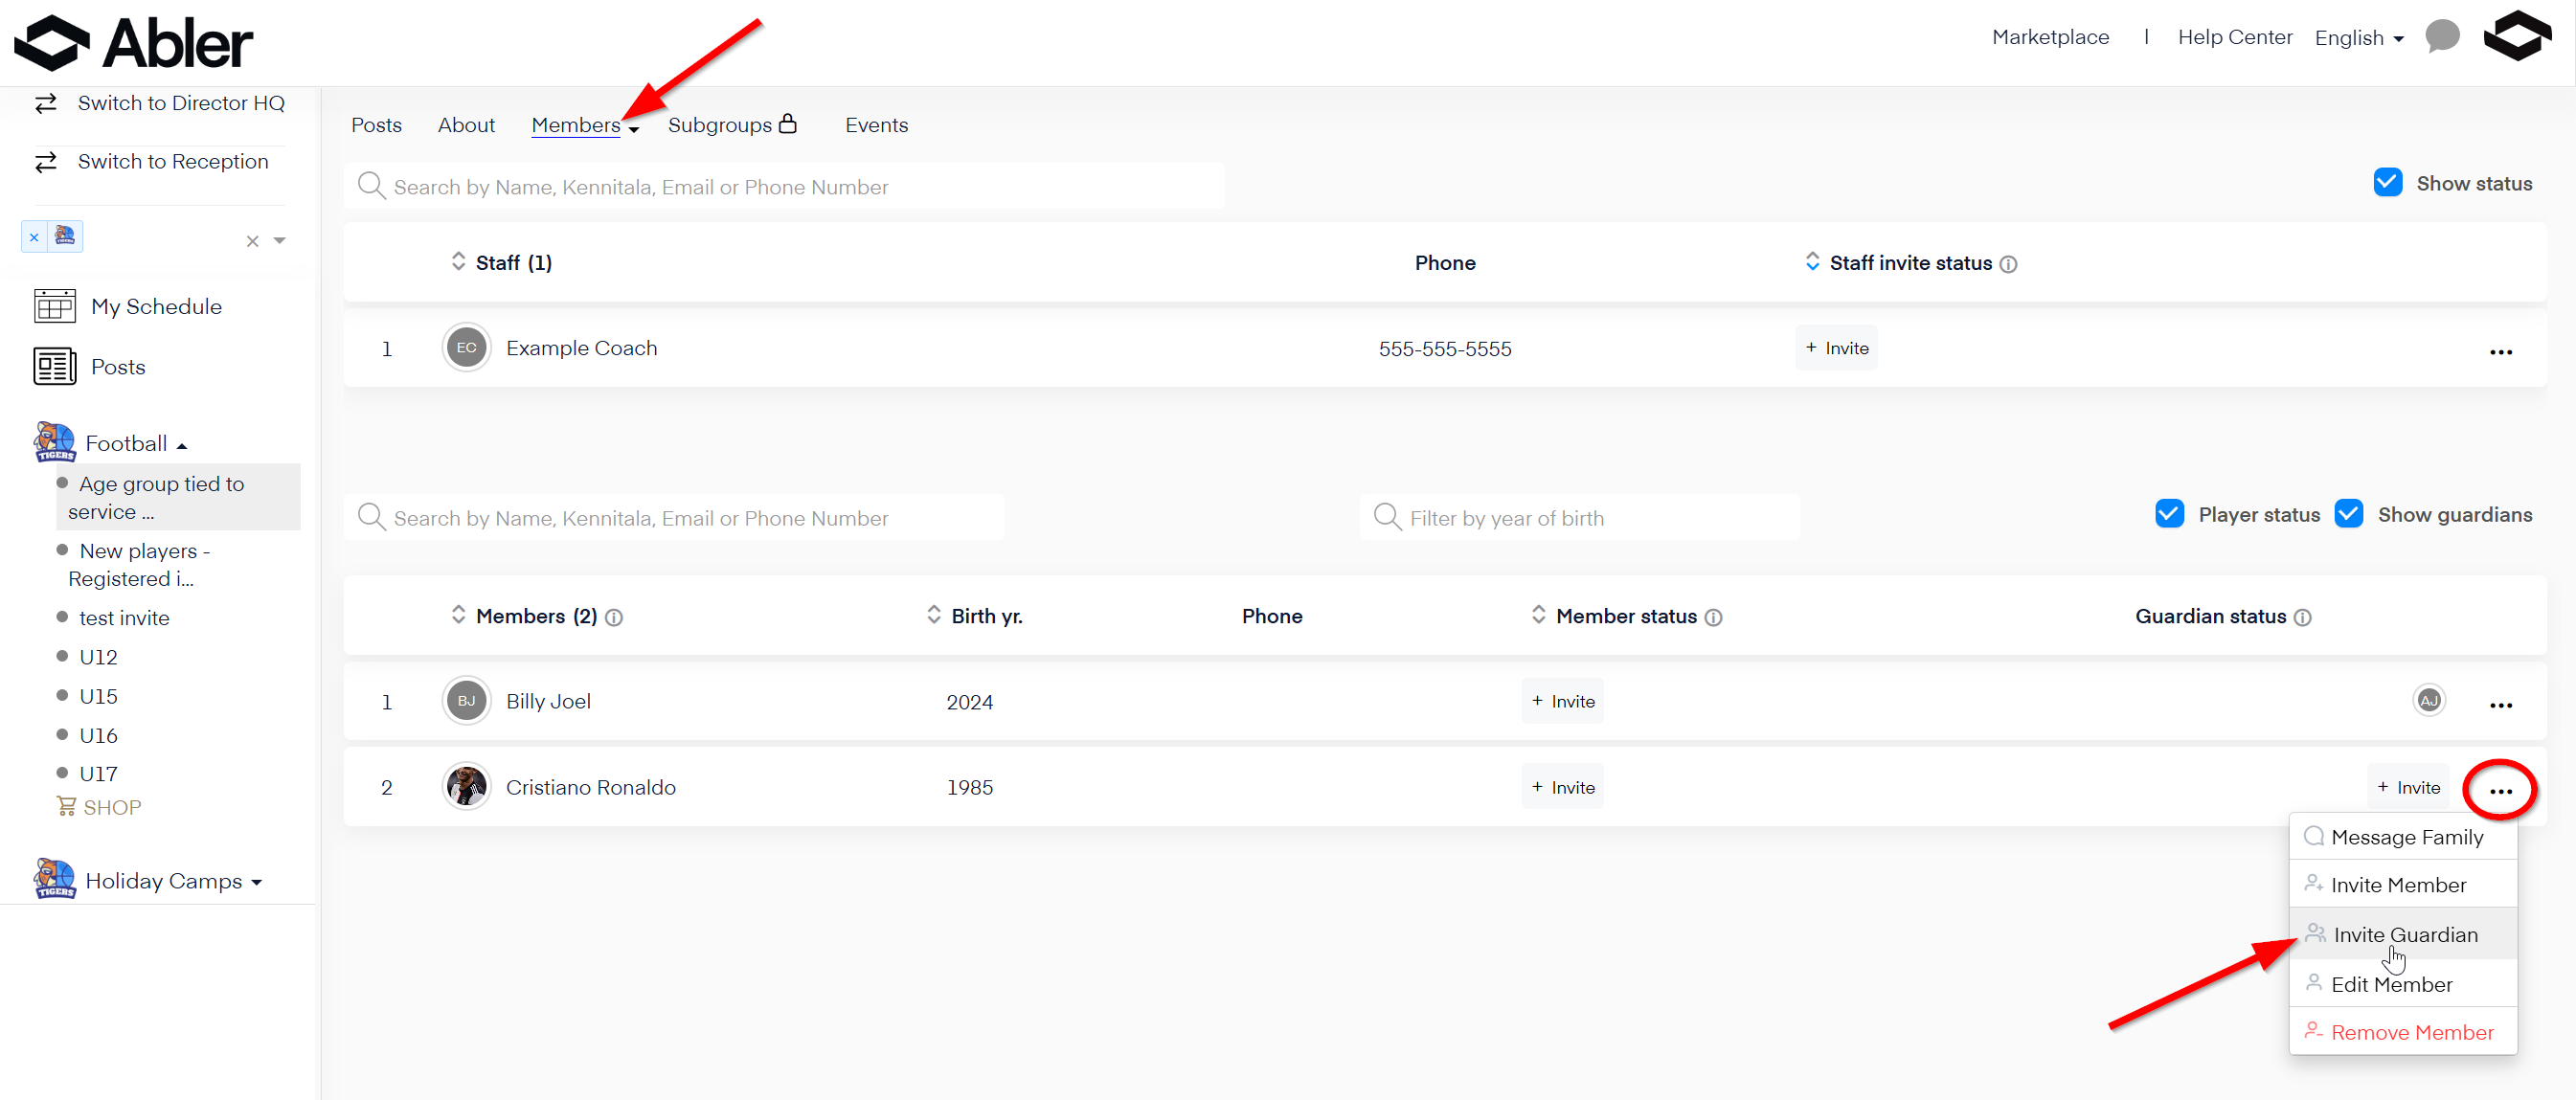
Task: Select Invite Guardian from context menu
Action: [2404, 934]
